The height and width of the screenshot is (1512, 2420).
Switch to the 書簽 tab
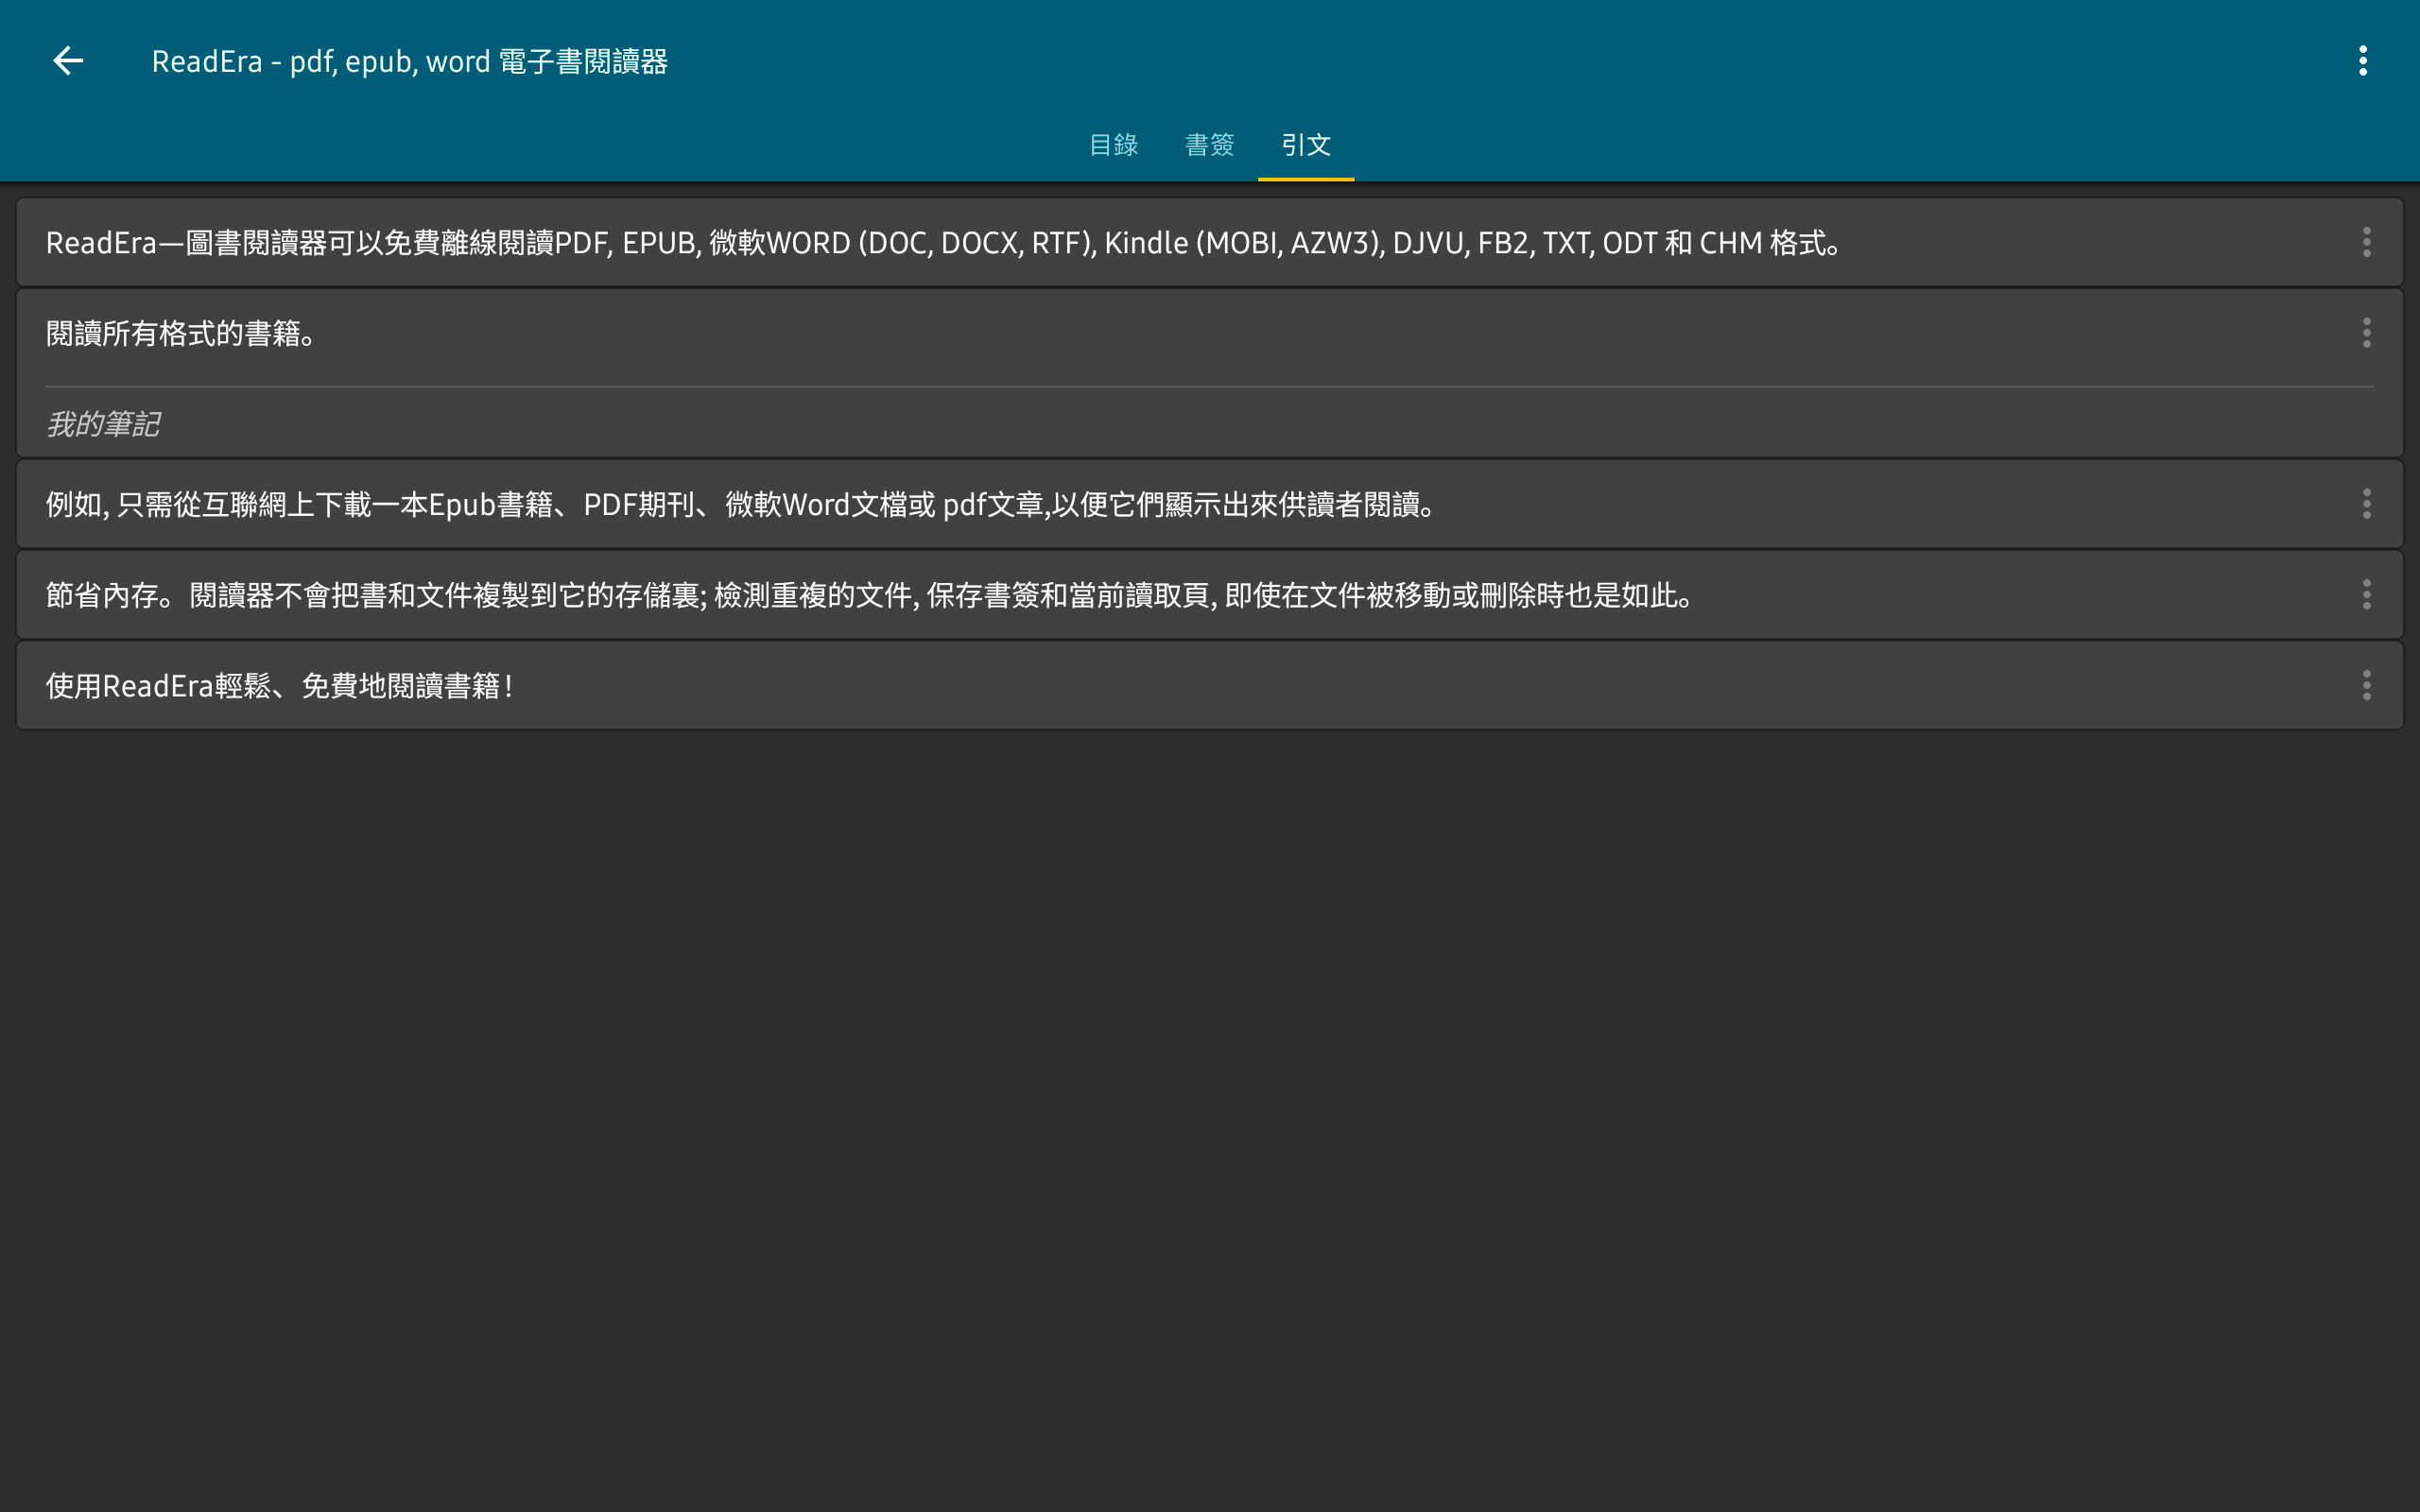point(1209,145)
